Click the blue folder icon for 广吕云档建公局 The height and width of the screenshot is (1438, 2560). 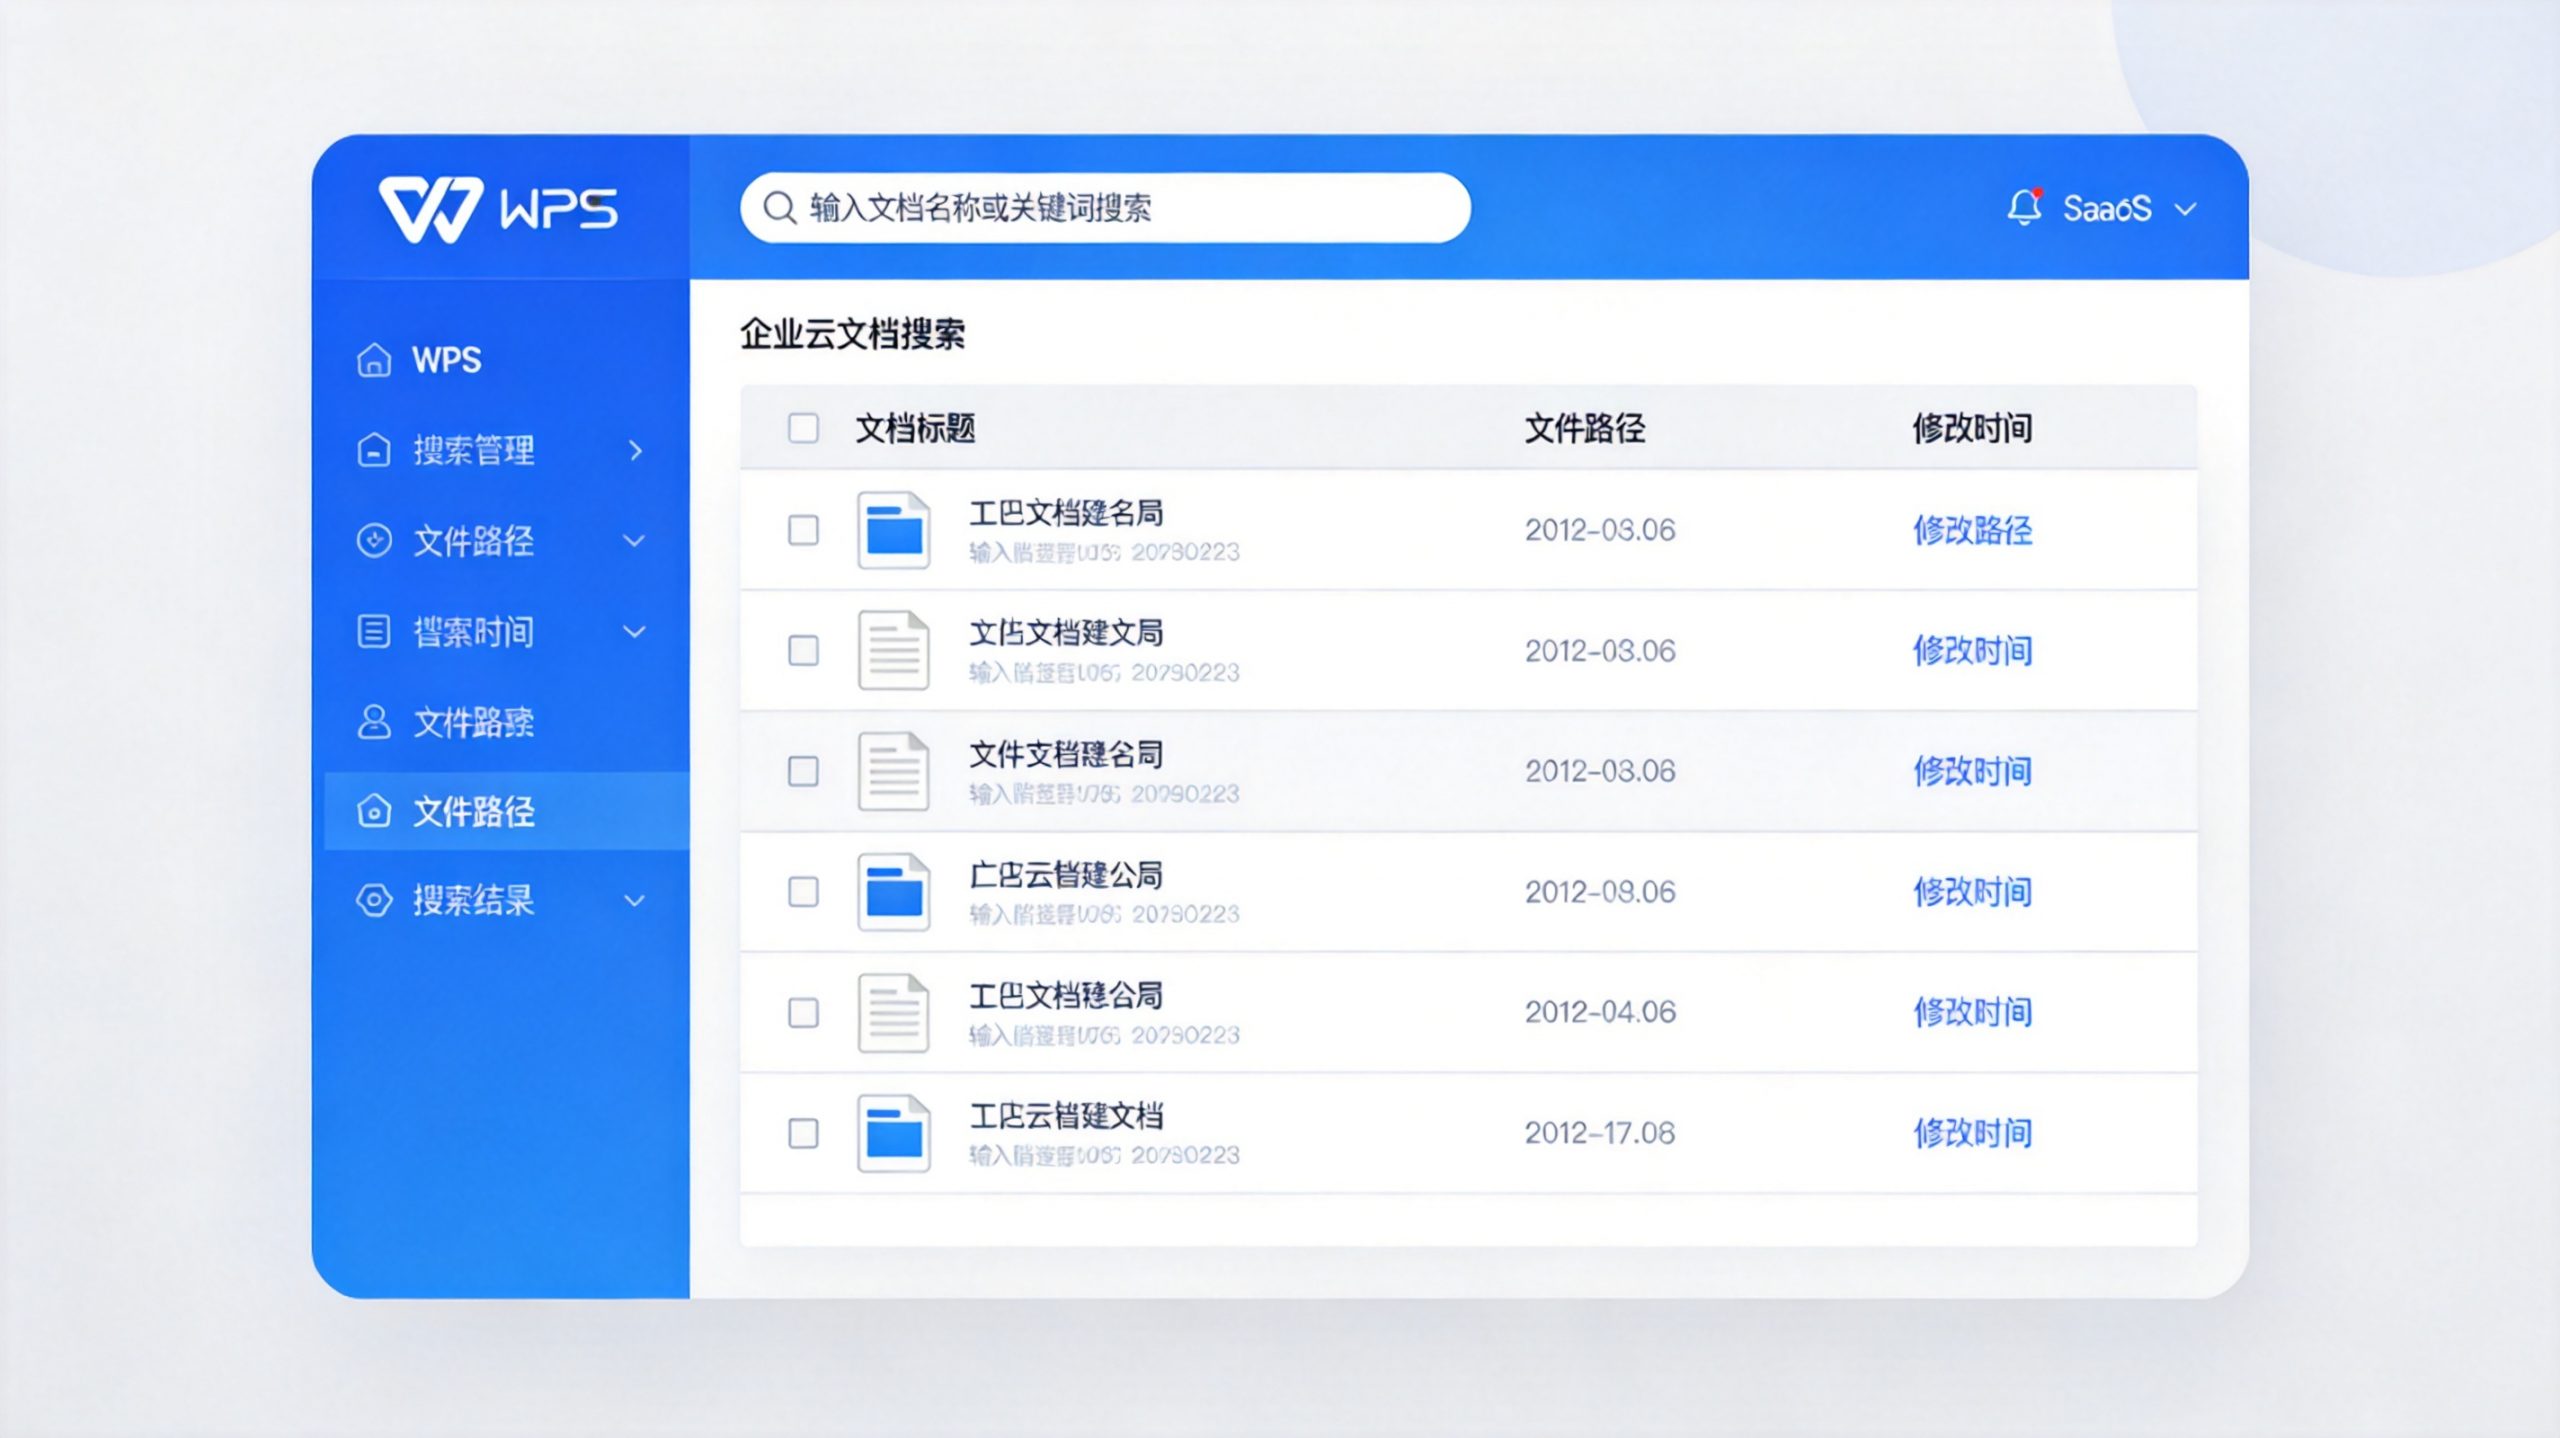(894, 891)
